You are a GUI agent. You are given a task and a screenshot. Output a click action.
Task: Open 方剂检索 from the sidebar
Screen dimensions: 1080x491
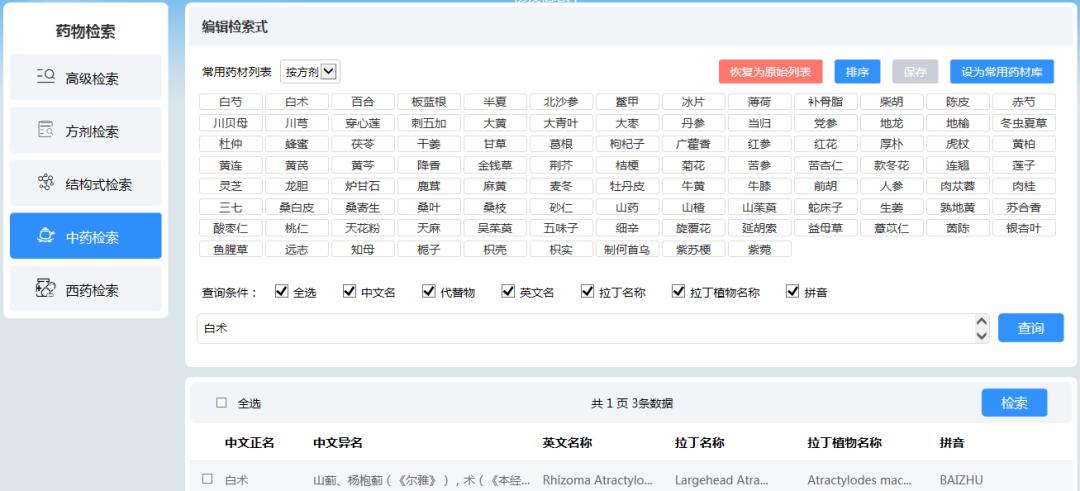coord(85,131)
